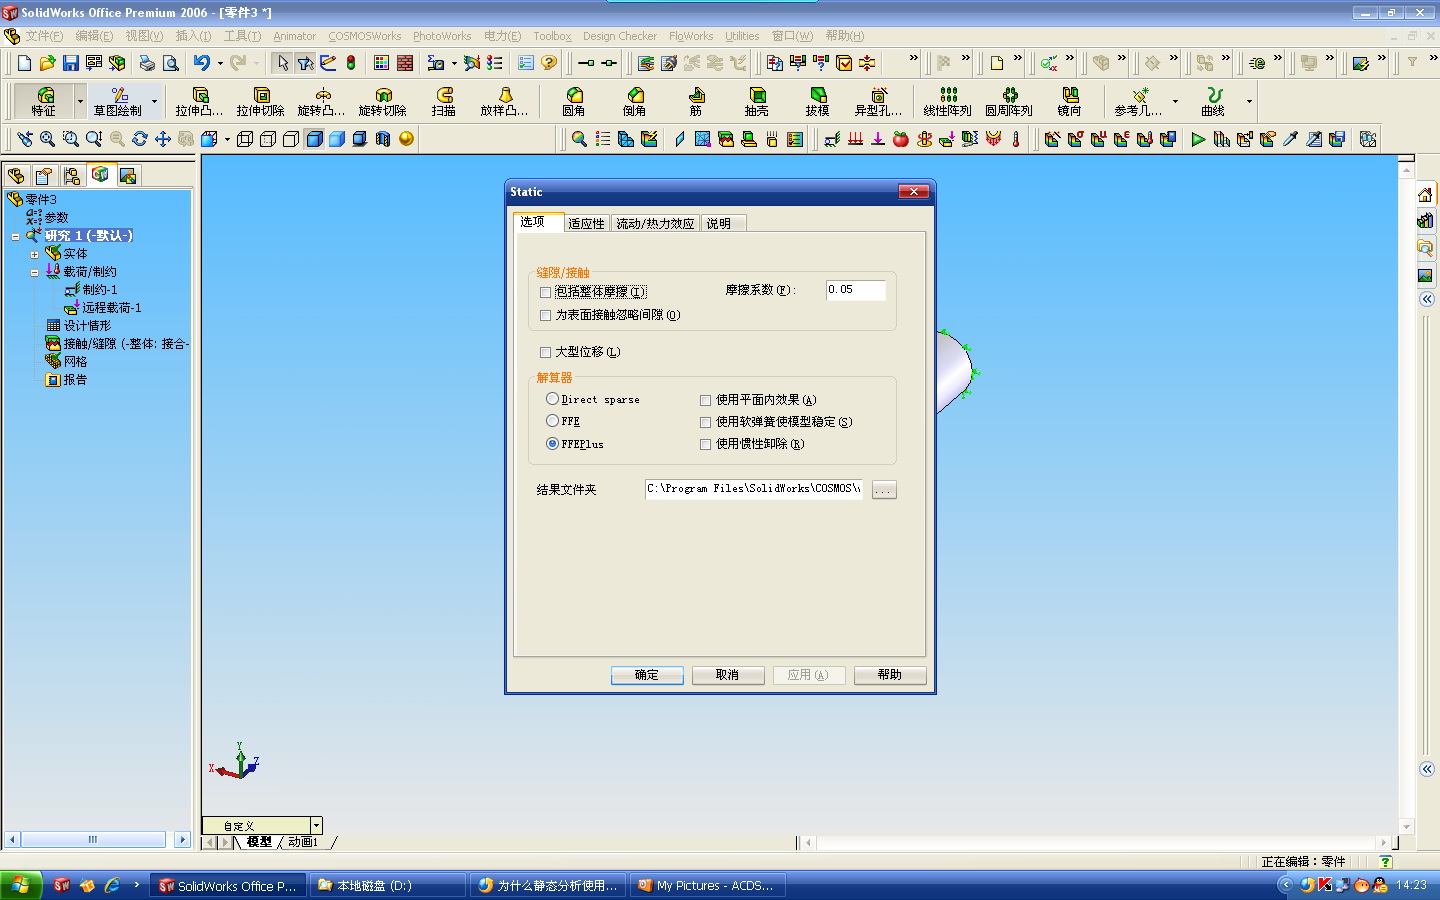Click the 取消 button

point(727,675)
